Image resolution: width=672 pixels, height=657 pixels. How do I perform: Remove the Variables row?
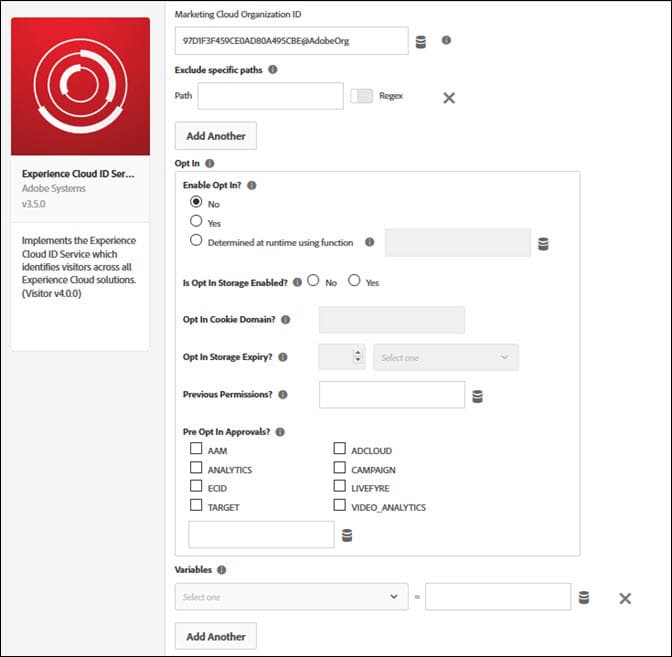click(x=625, y=598)
